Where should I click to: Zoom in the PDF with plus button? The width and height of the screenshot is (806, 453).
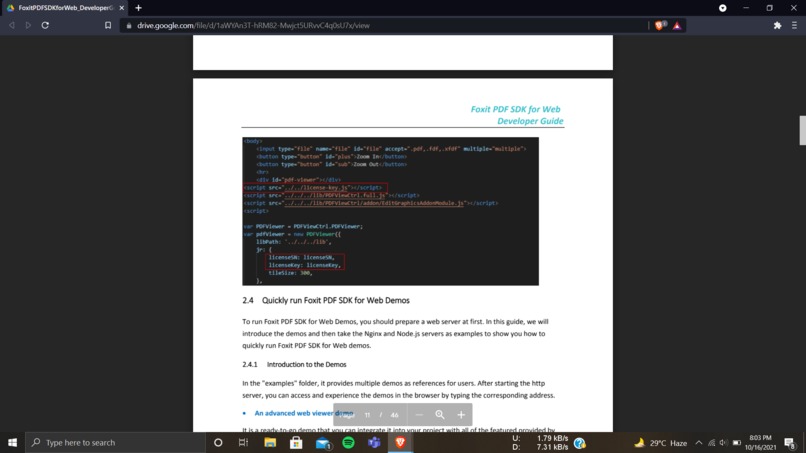pos(461,415)
